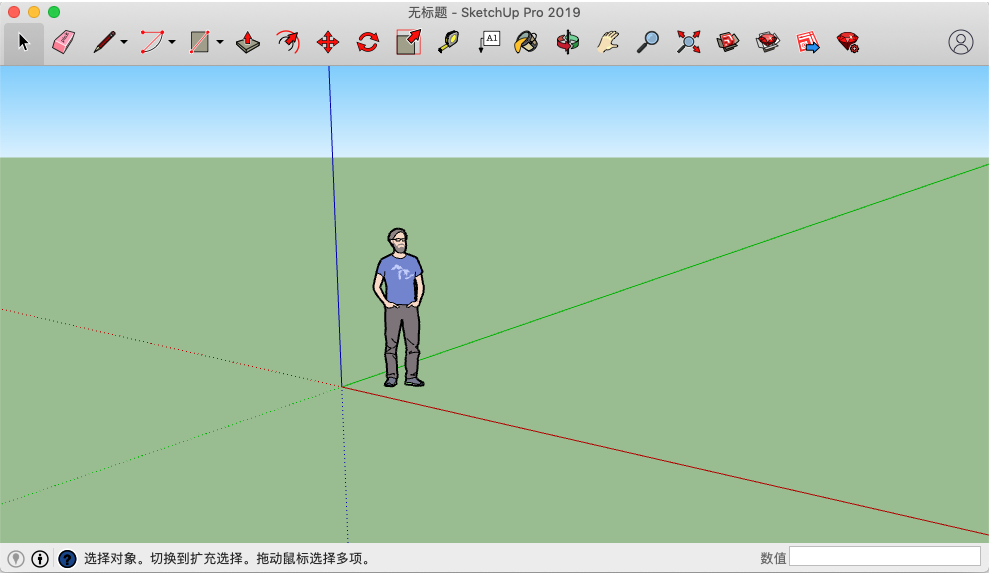Click the 数值 measurements input box
The image size is (989, 573).
pyautogui.click(x=885, y=557)
